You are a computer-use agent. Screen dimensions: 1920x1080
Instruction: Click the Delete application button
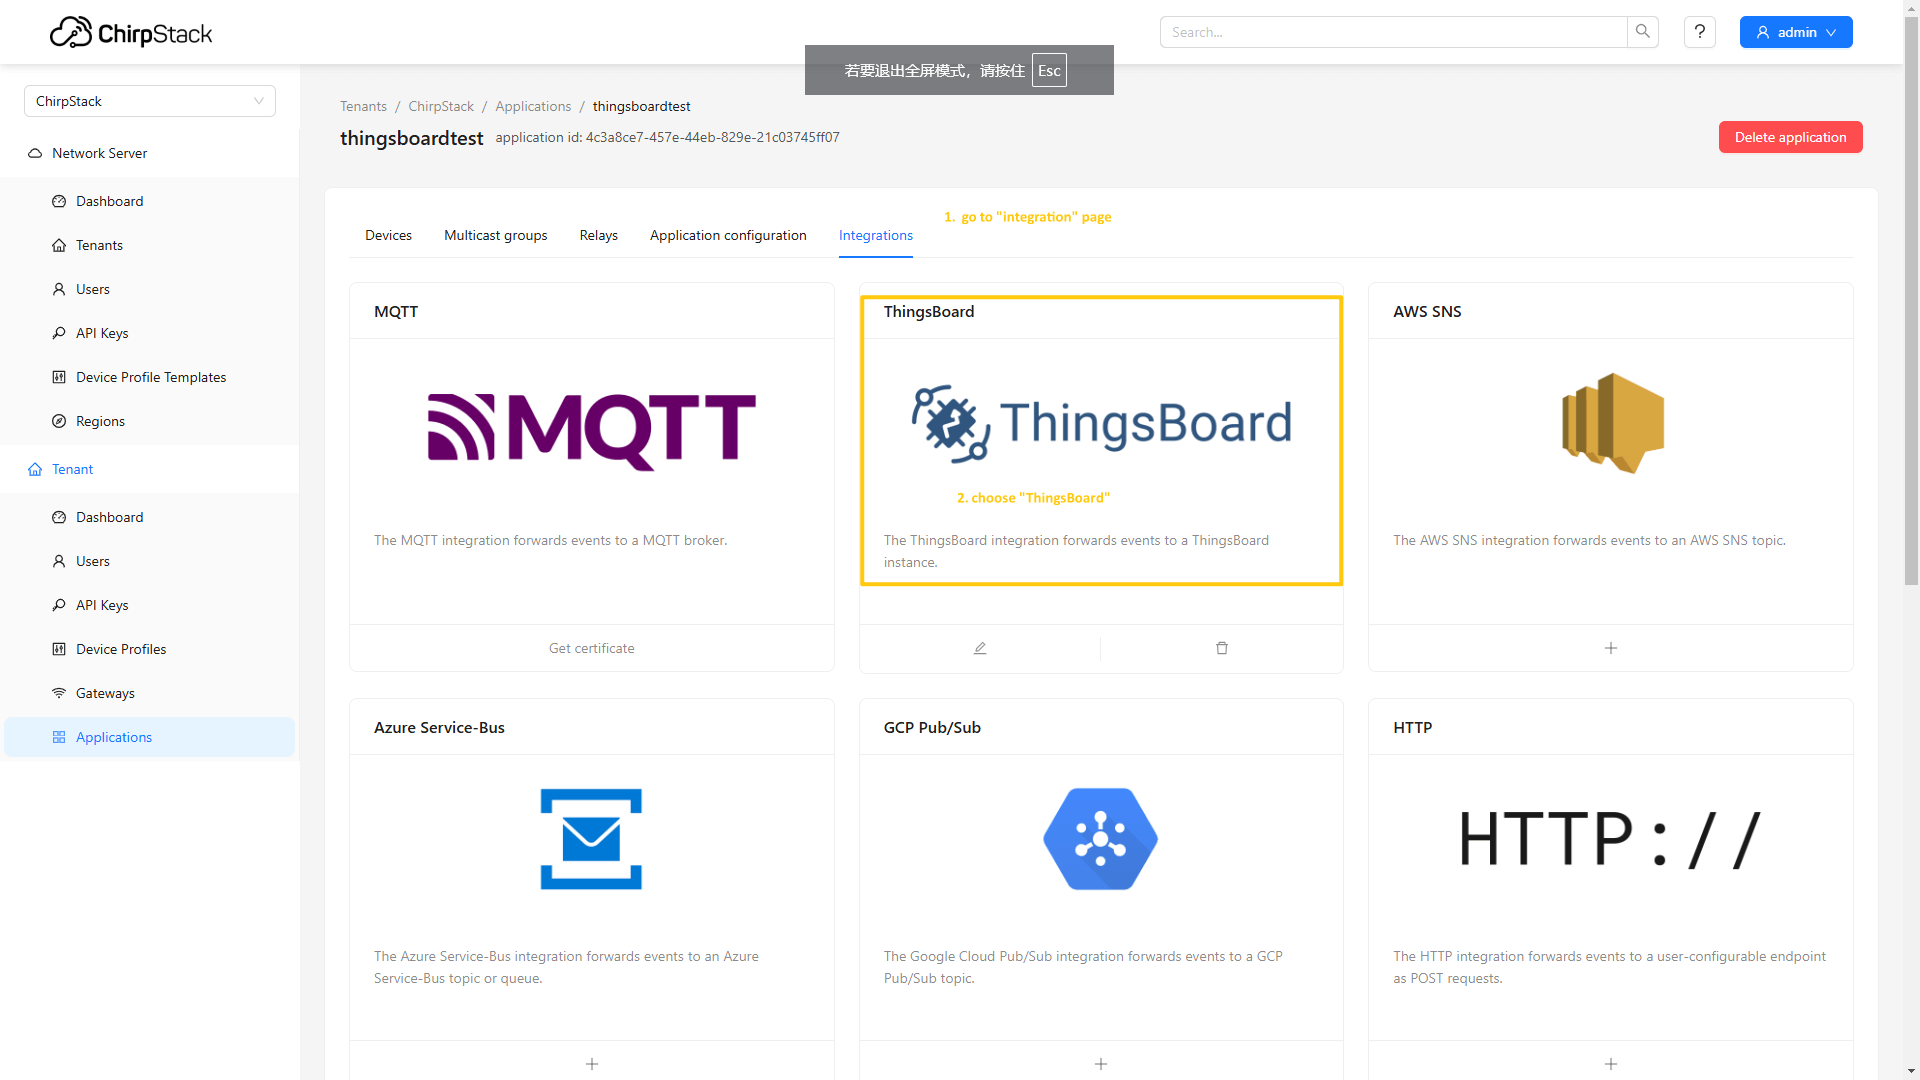pos(1789,137)
